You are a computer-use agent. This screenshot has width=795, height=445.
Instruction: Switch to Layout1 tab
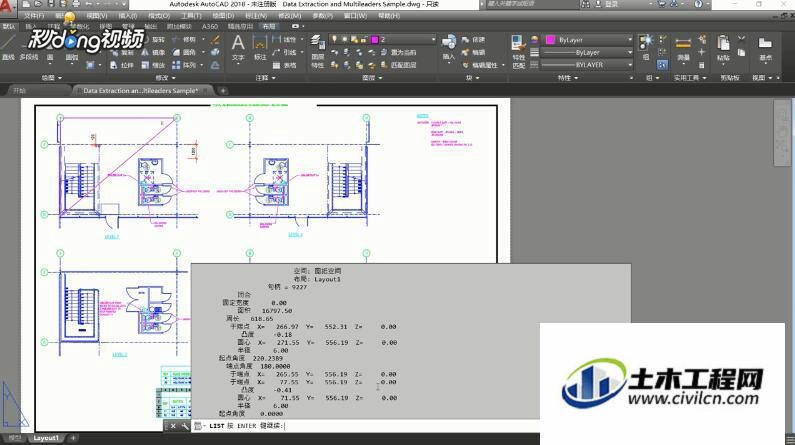coord(46,438)
